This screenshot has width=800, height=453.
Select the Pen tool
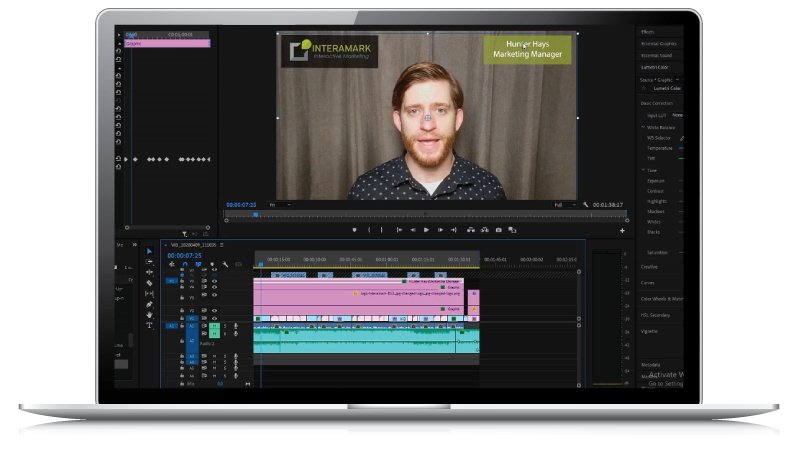click(x=149, y=305)
